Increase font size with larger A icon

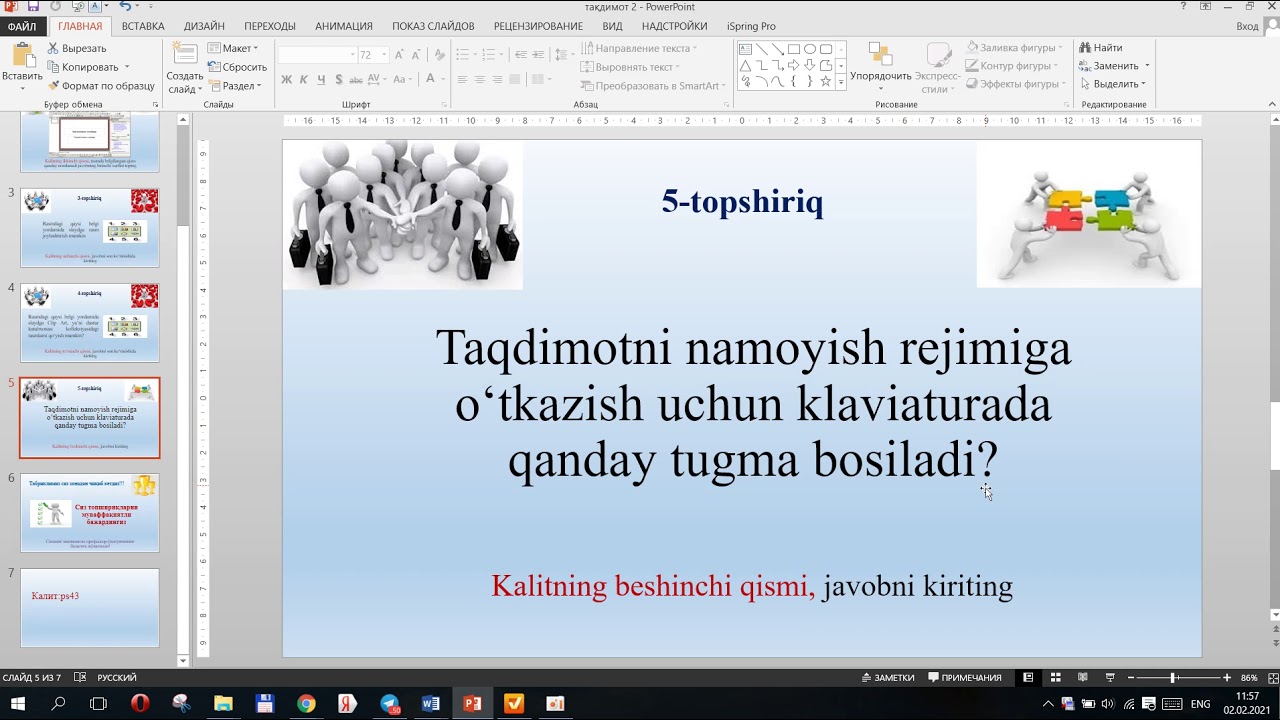click(x=399, y=54)
